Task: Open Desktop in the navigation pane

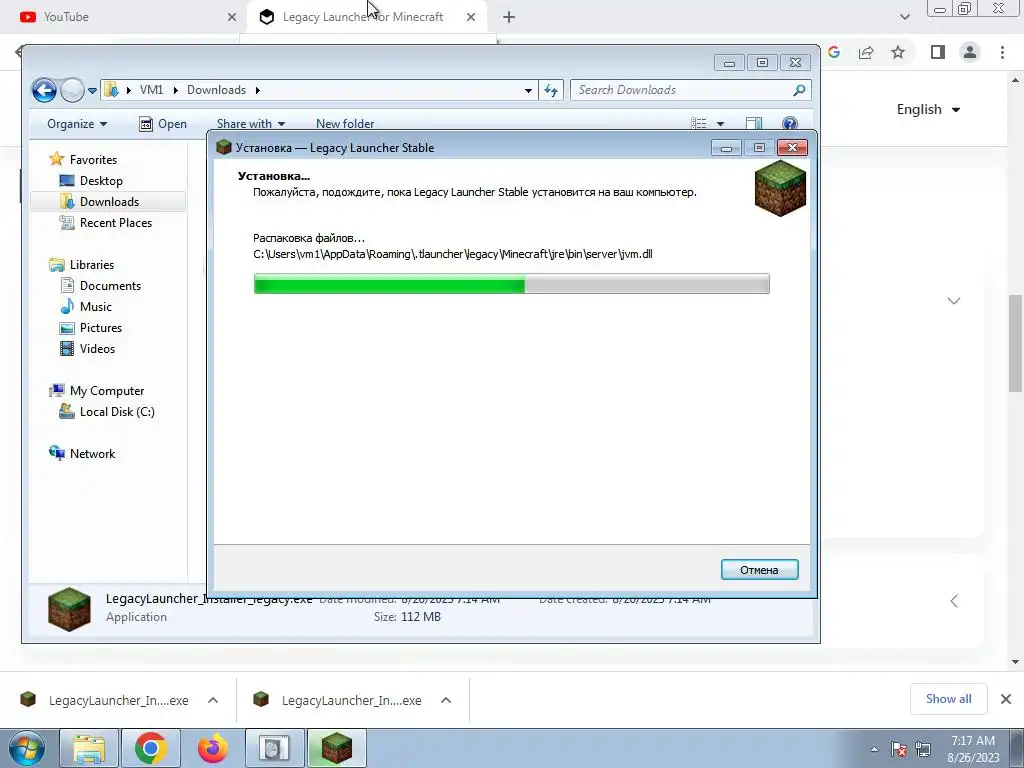Action: pyautogui.click(x=91, y=180)
